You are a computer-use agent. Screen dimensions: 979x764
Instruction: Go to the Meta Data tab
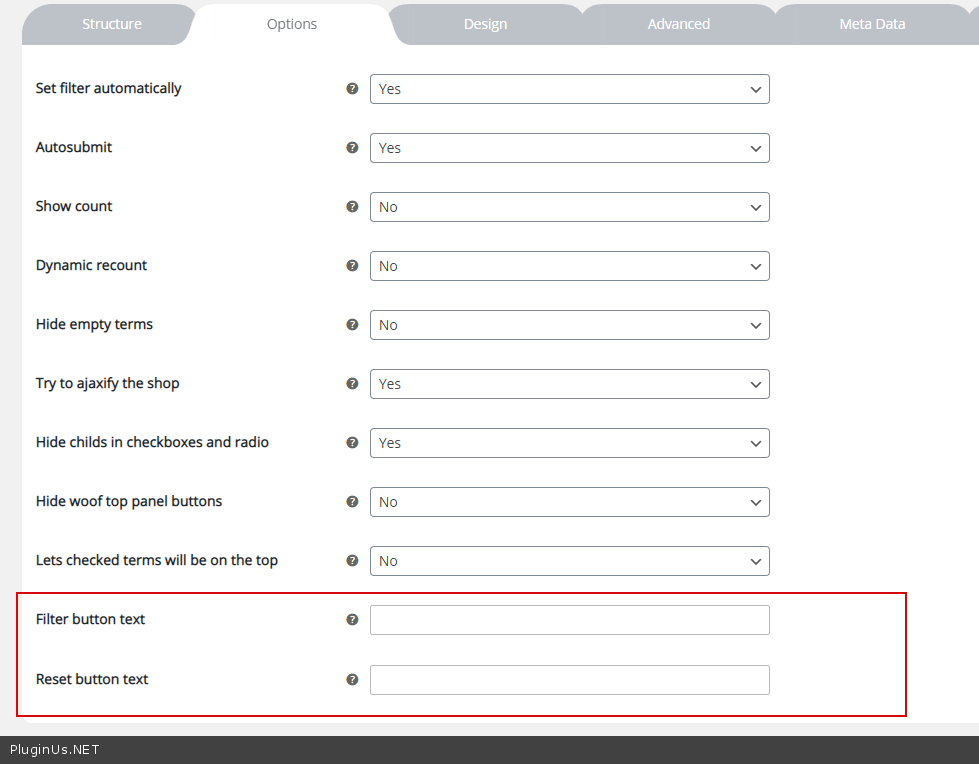(872, 24)
